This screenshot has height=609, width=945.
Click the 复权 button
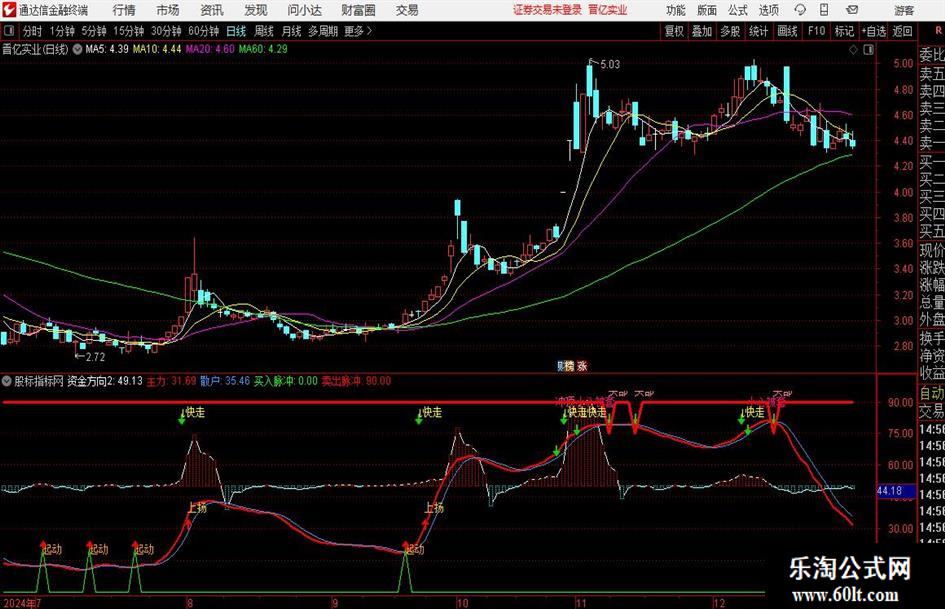[674, 31]
